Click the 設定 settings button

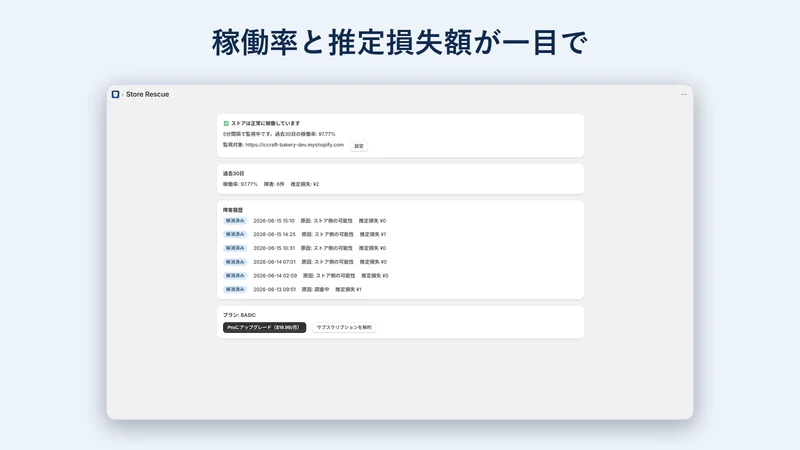pos(359,146)
